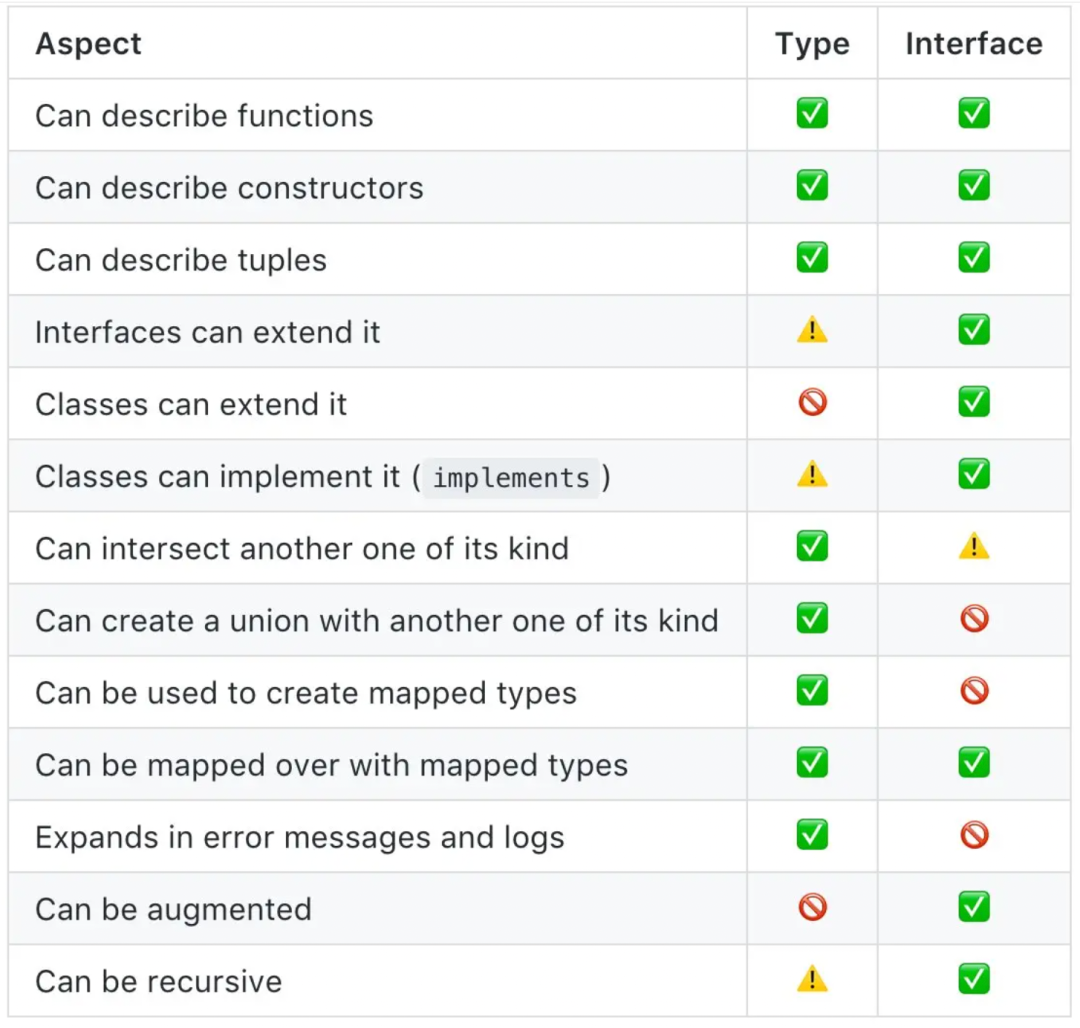The height and width of the screenshot is (1028, 1080).
Task: Click the Interface checkmark for Can be recursive
Action: click(x=973, y=980)
